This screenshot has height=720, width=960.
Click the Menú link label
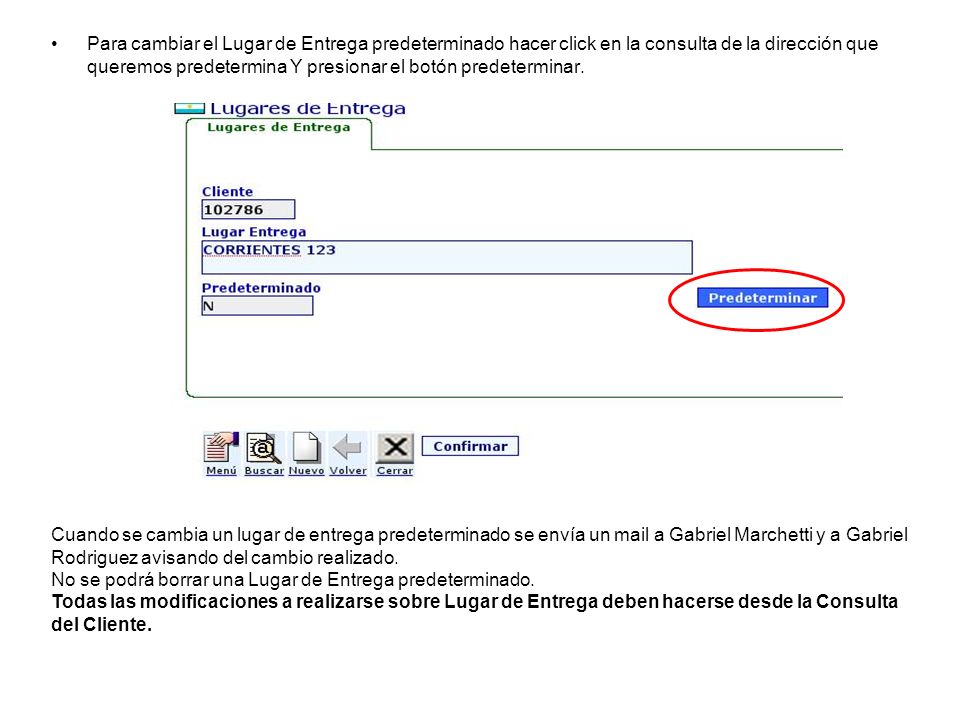point(221,471)
